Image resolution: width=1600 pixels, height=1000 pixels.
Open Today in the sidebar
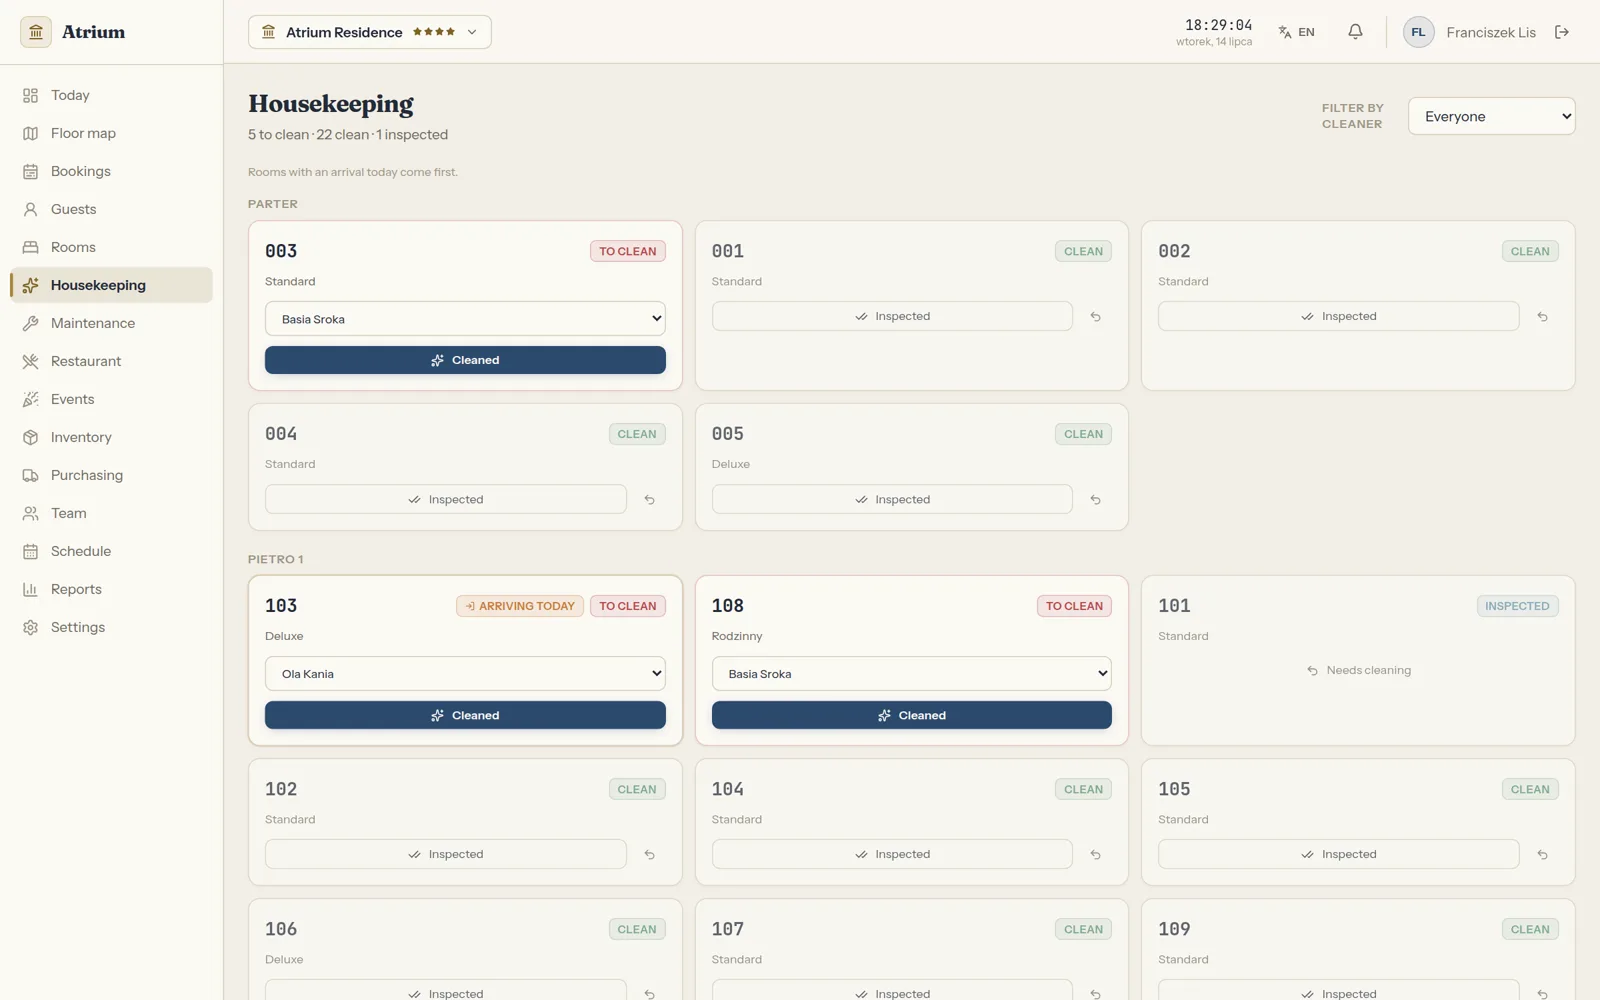111,95
